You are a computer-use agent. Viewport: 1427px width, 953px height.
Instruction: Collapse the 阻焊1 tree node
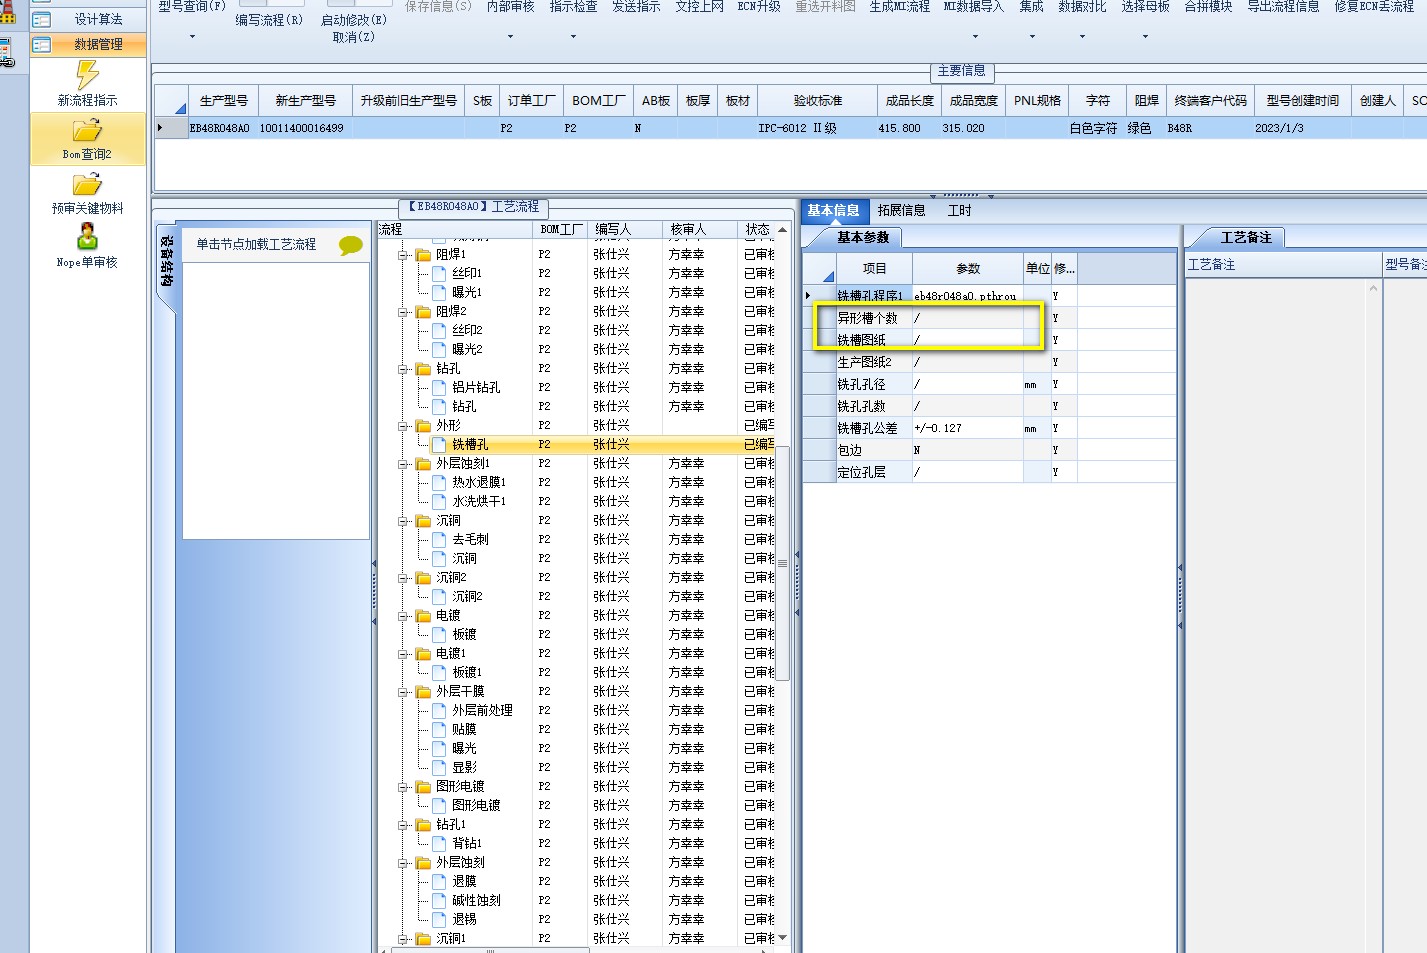(x=403, y=255)
